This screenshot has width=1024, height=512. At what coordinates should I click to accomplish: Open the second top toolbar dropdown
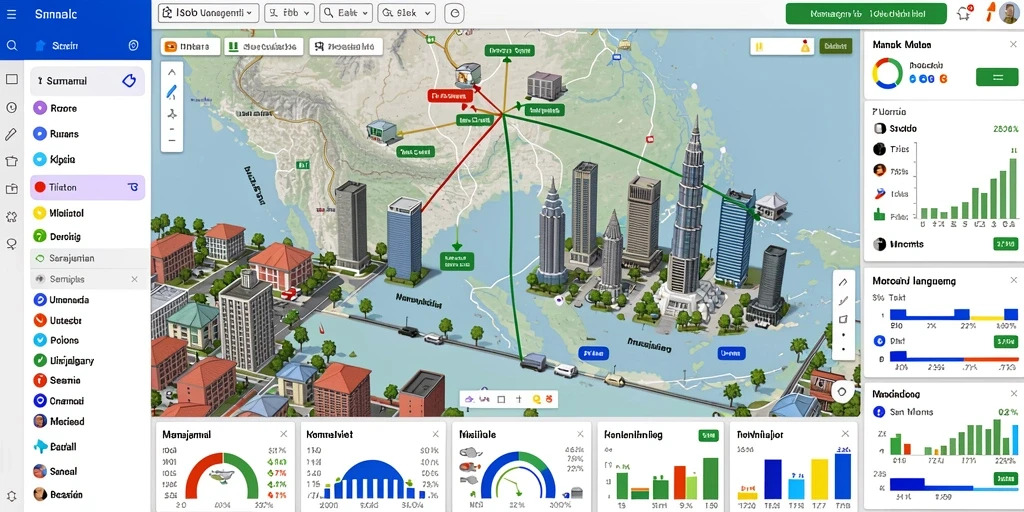290,12
